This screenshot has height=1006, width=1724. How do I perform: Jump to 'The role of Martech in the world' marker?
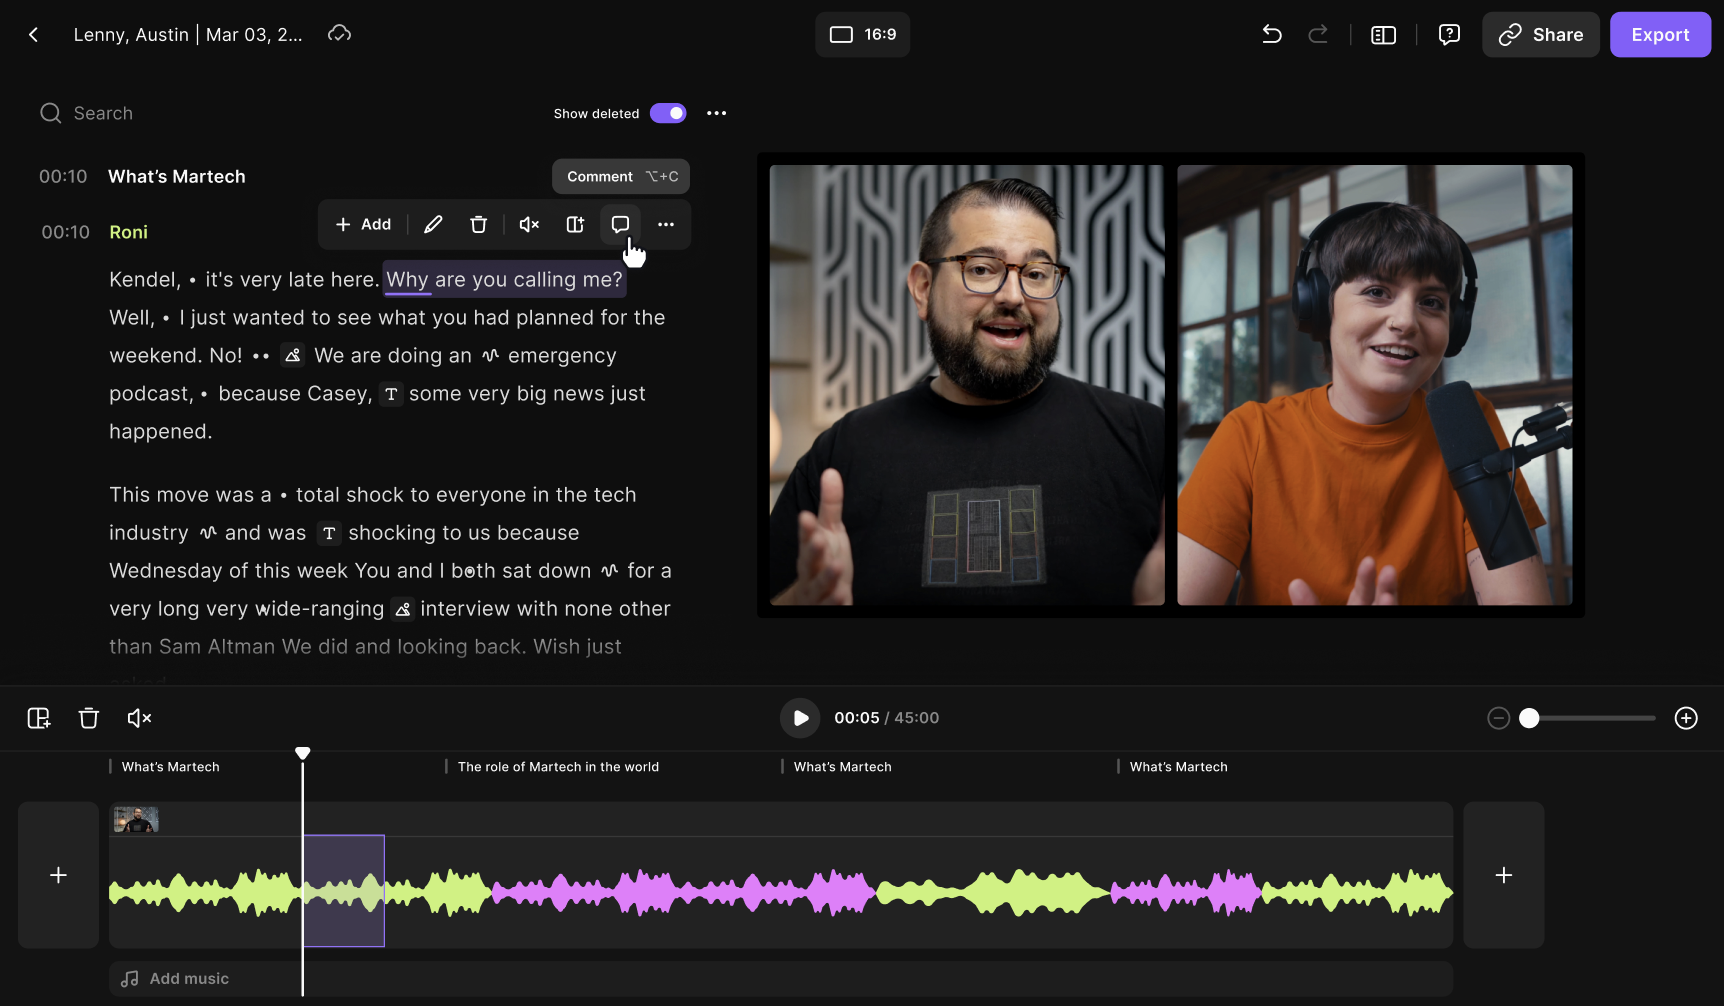tap(557, 767)
